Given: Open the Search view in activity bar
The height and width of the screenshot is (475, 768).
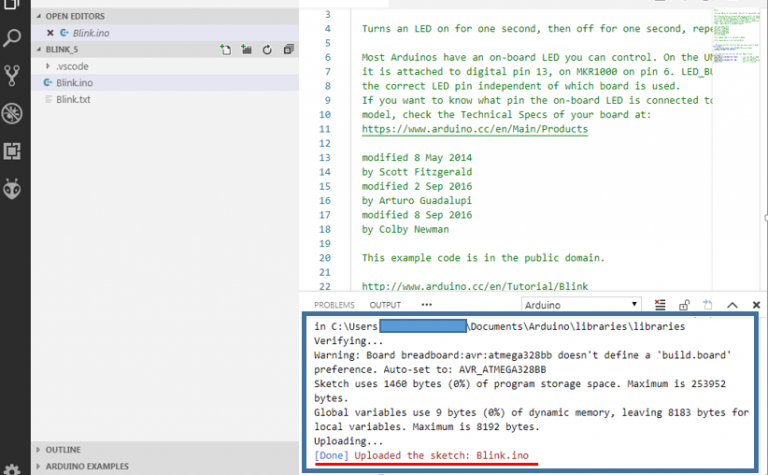Looking at the screenshot, I should point(13,39).
